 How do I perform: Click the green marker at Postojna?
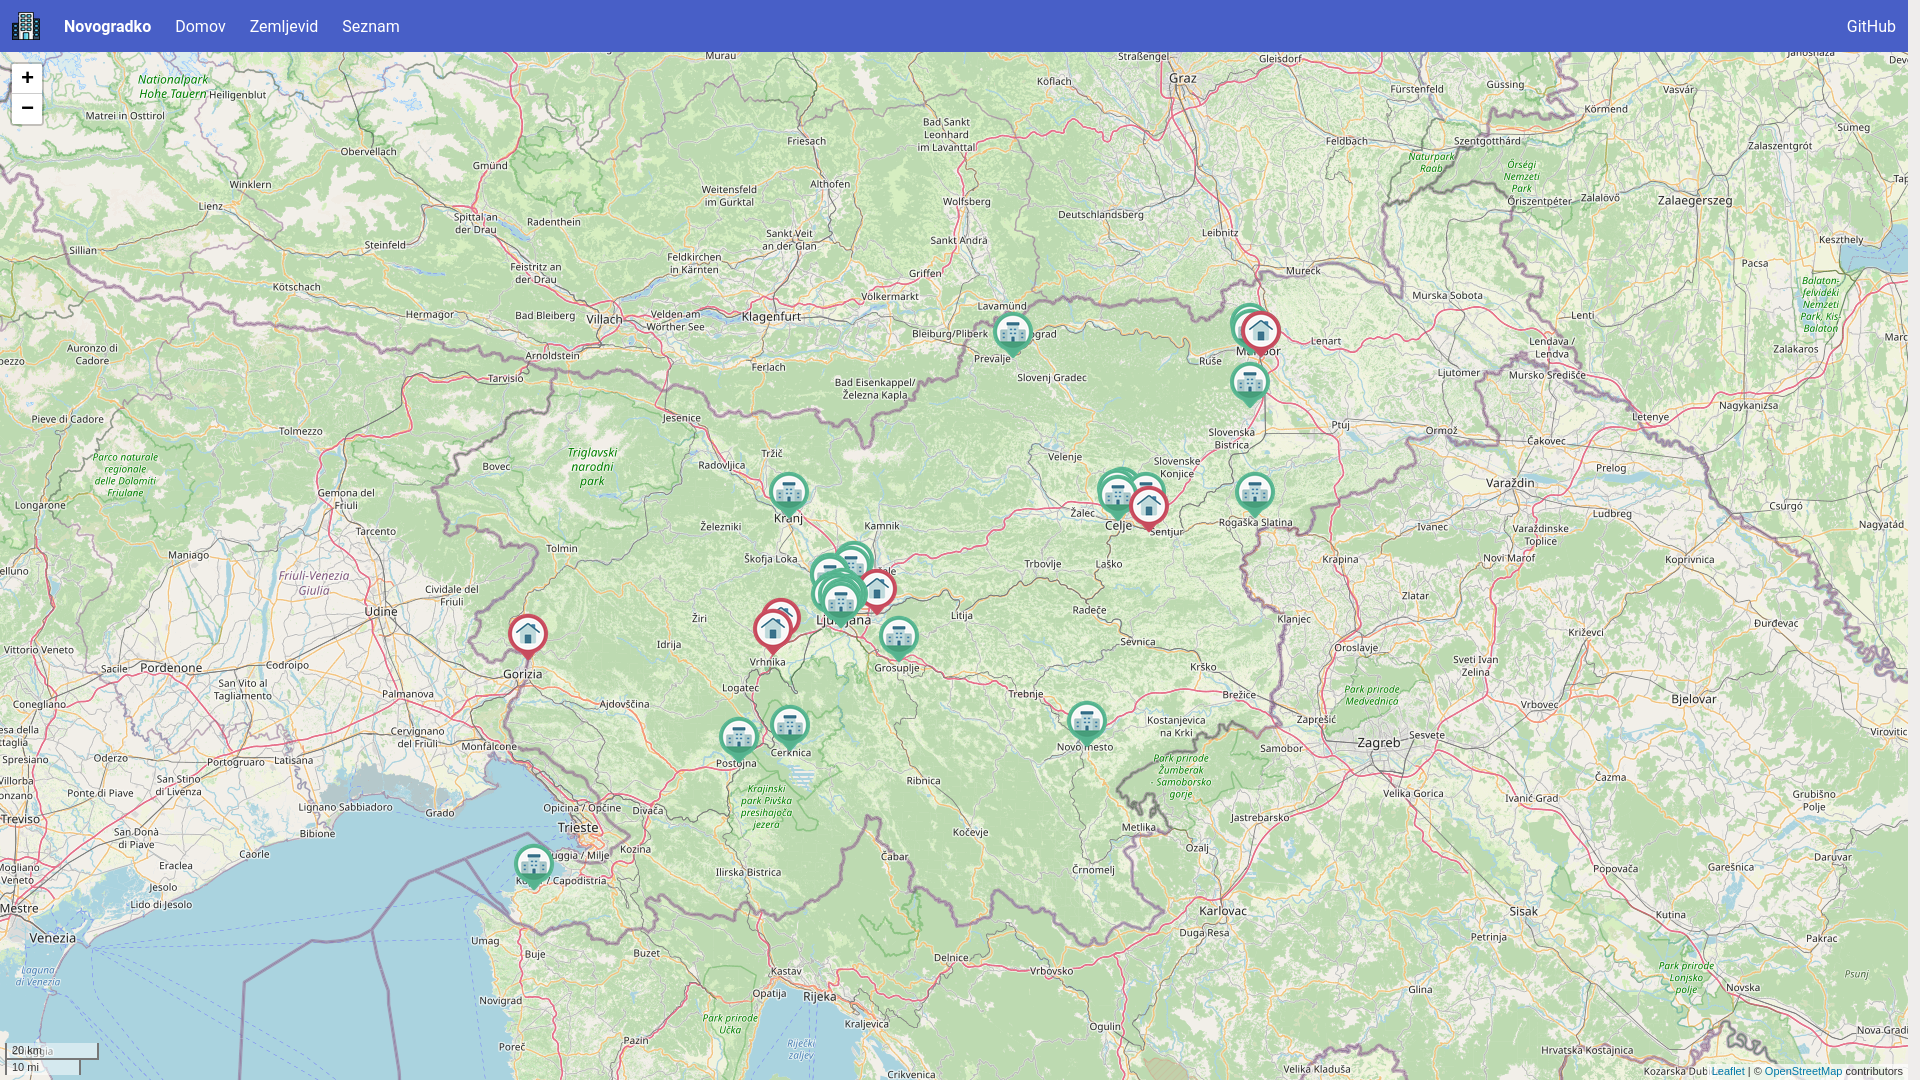pos(739,739)
